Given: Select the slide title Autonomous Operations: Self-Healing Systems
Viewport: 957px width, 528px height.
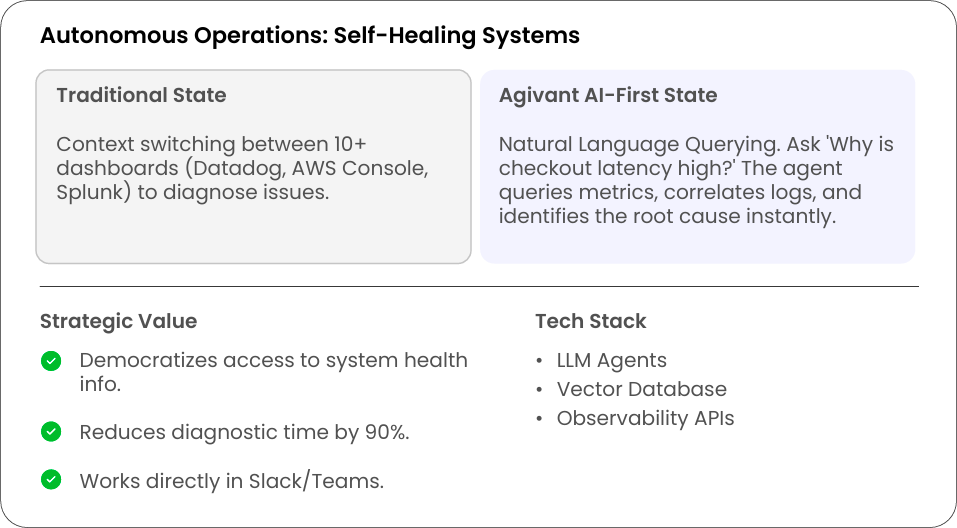Looking at the screenshot, I should point(309,36).
